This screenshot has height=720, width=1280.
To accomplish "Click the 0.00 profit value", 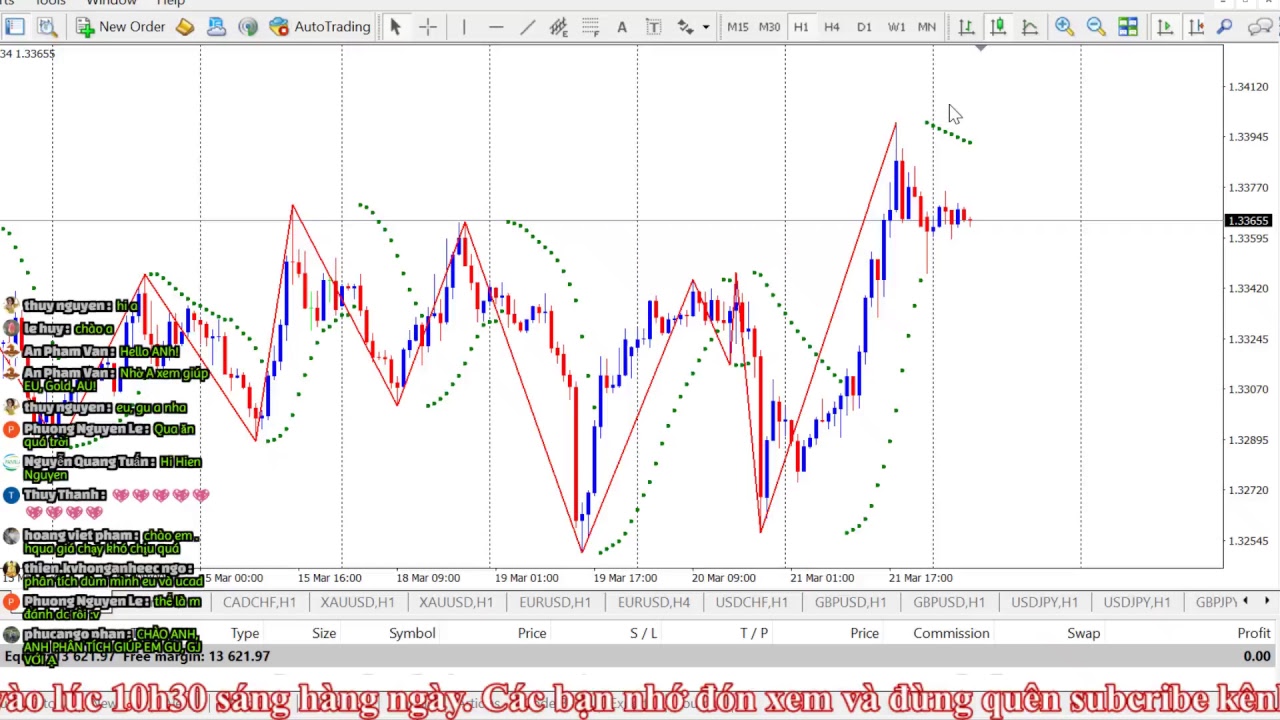I will 1257,656.
